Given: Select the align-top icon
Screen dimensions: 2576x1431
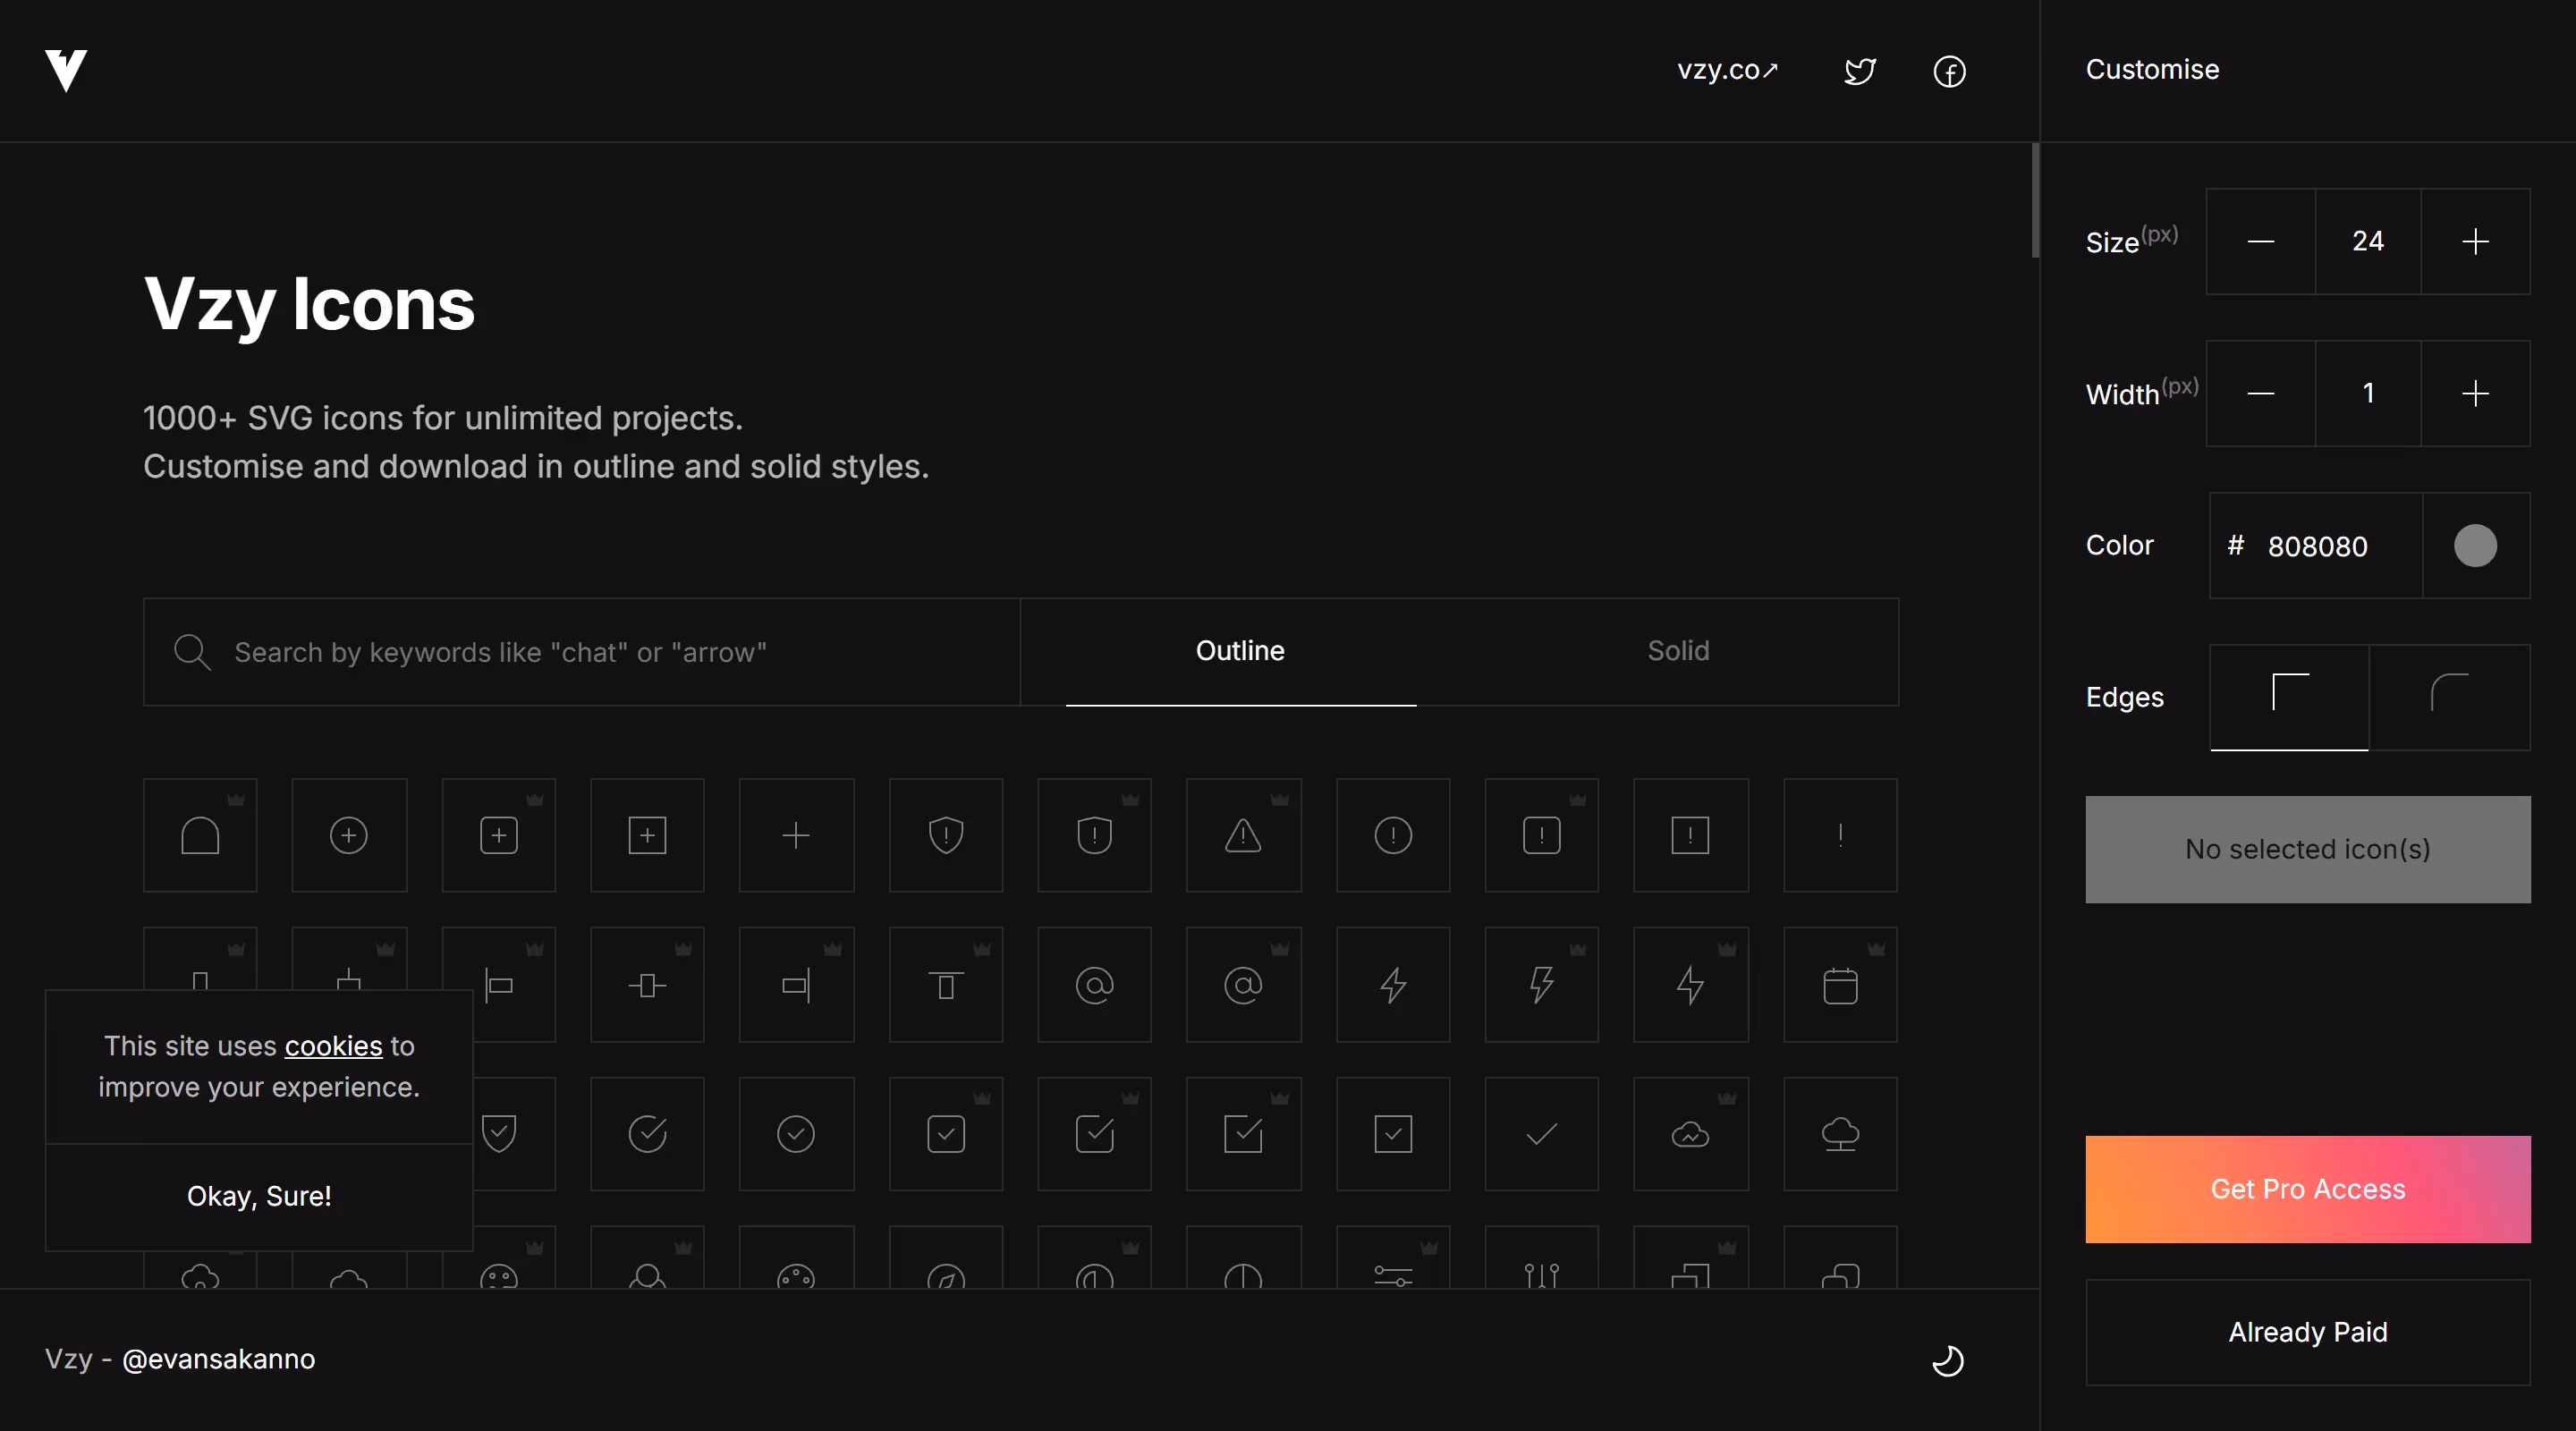Looking at the screenshot, I should [945, 985].
